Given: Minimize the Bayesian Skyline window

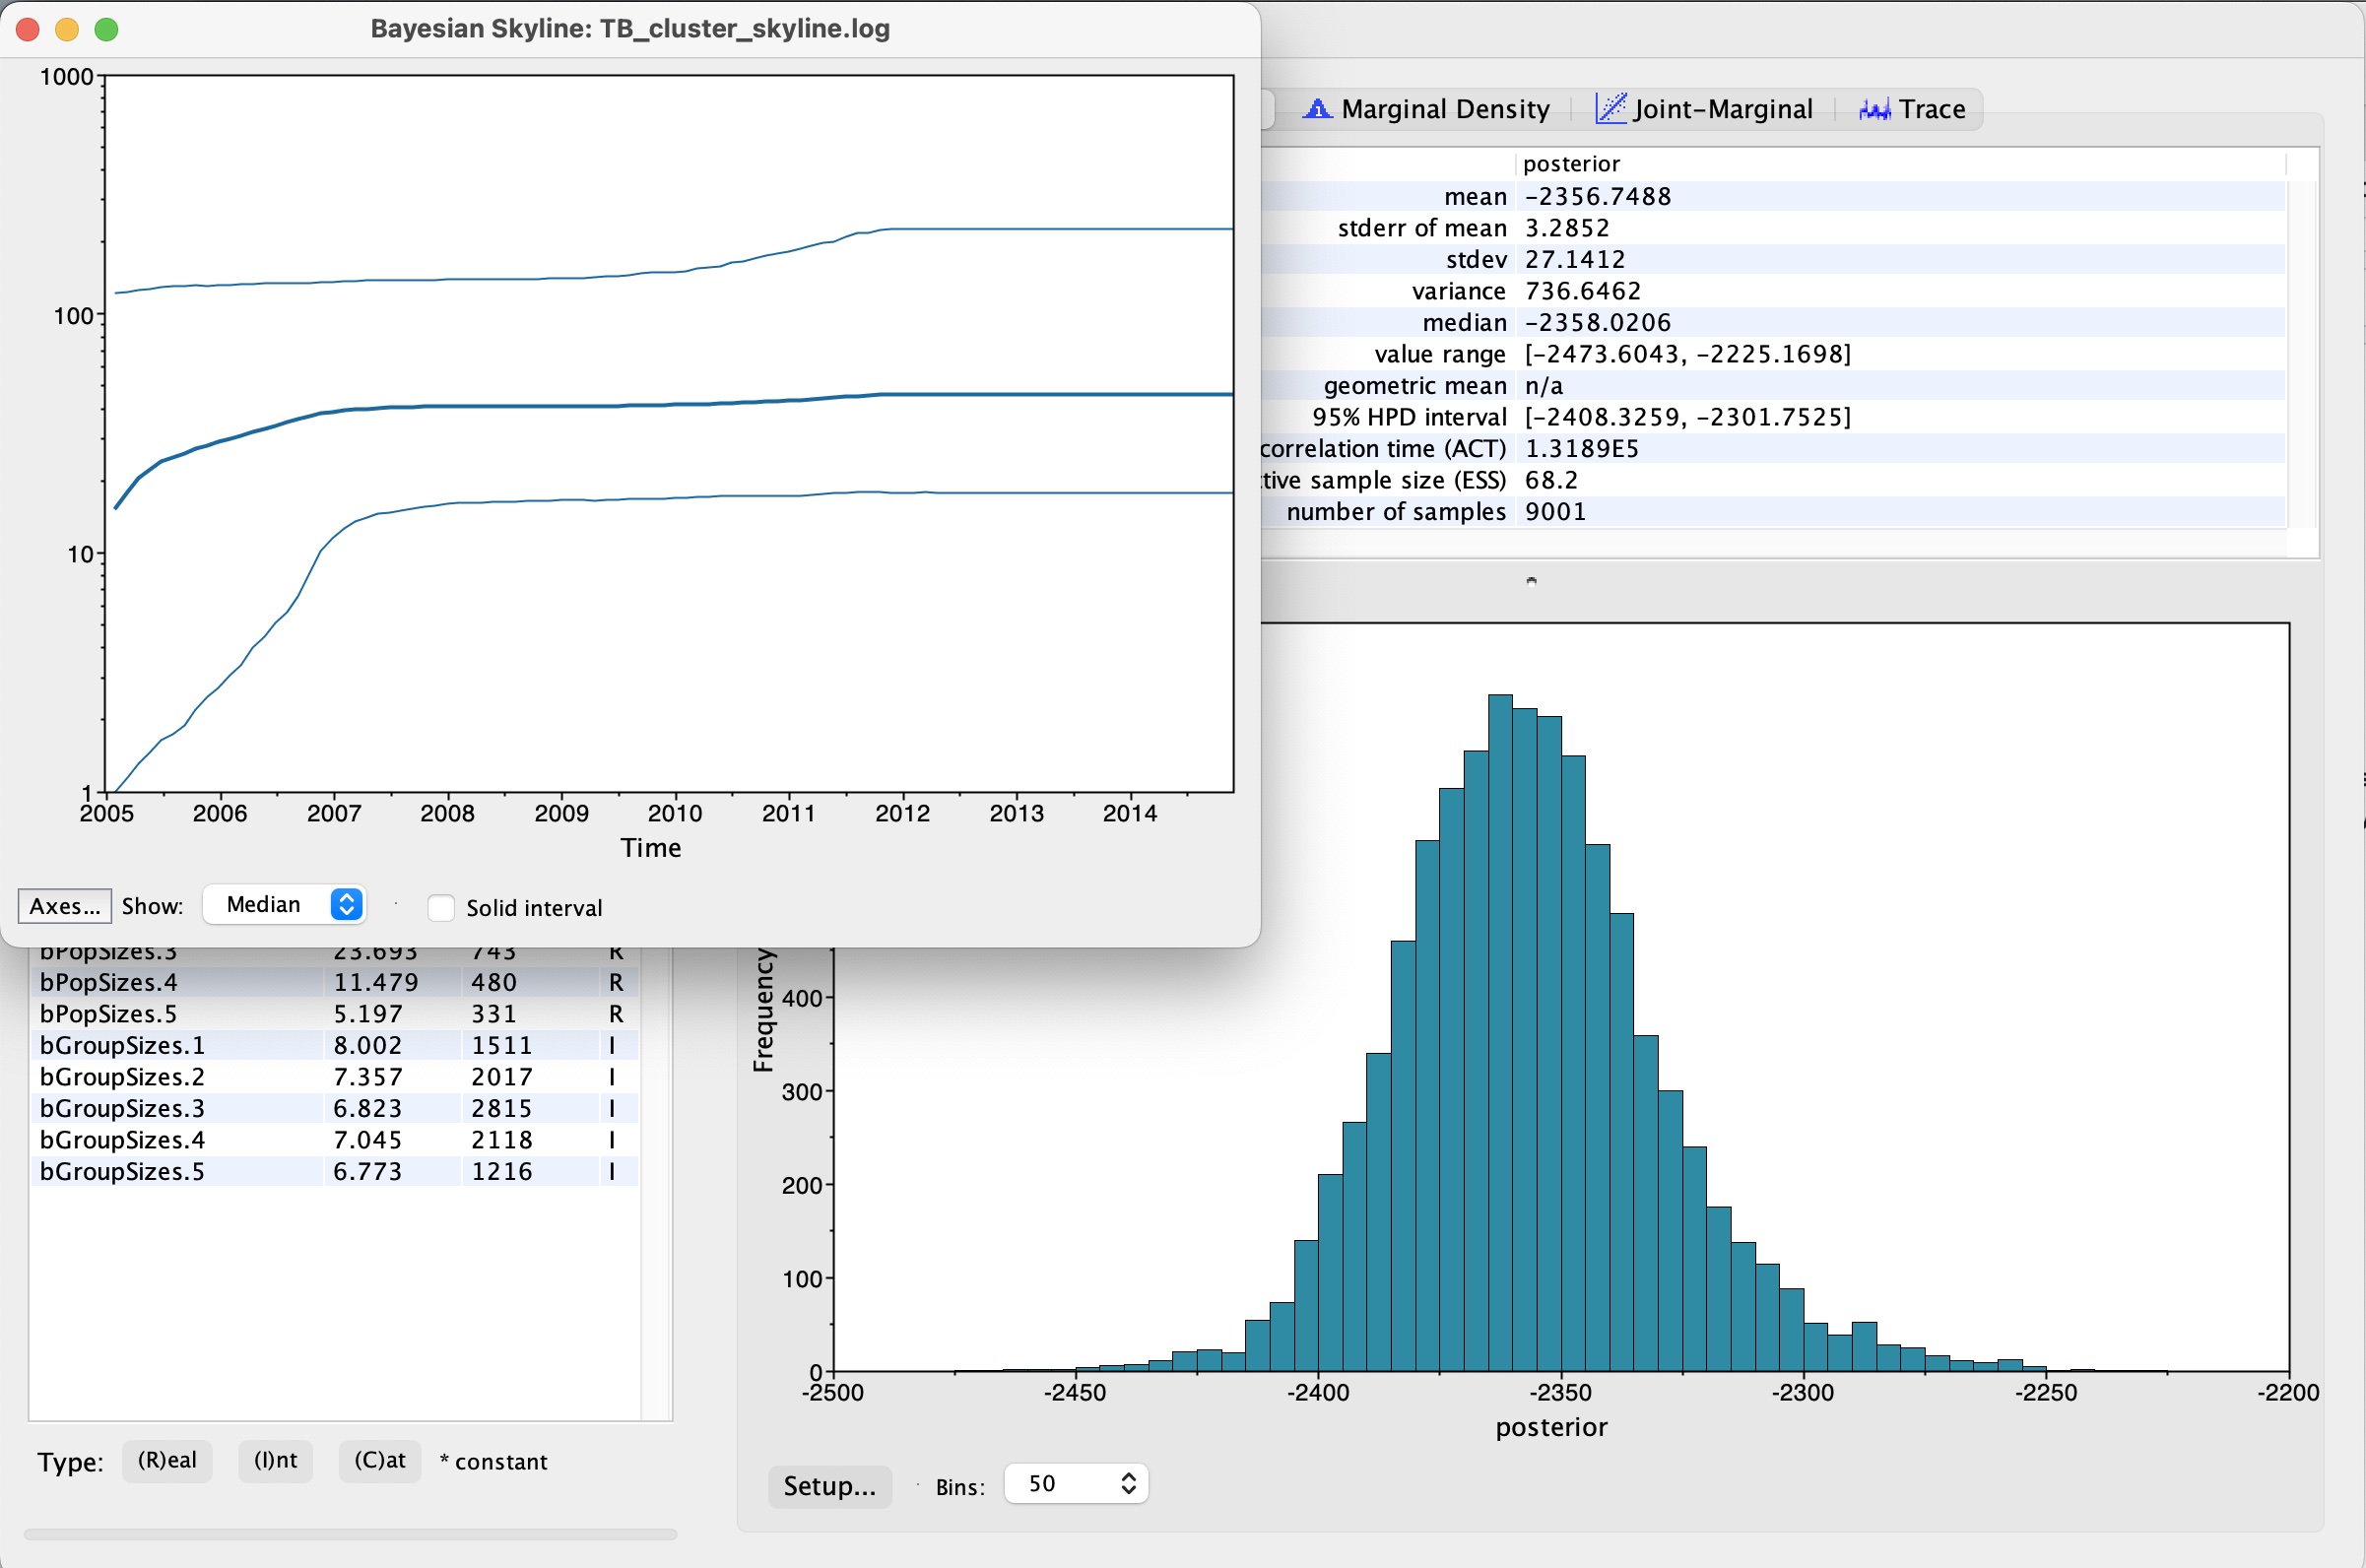Looking at the screenshot, I should 67,29.
